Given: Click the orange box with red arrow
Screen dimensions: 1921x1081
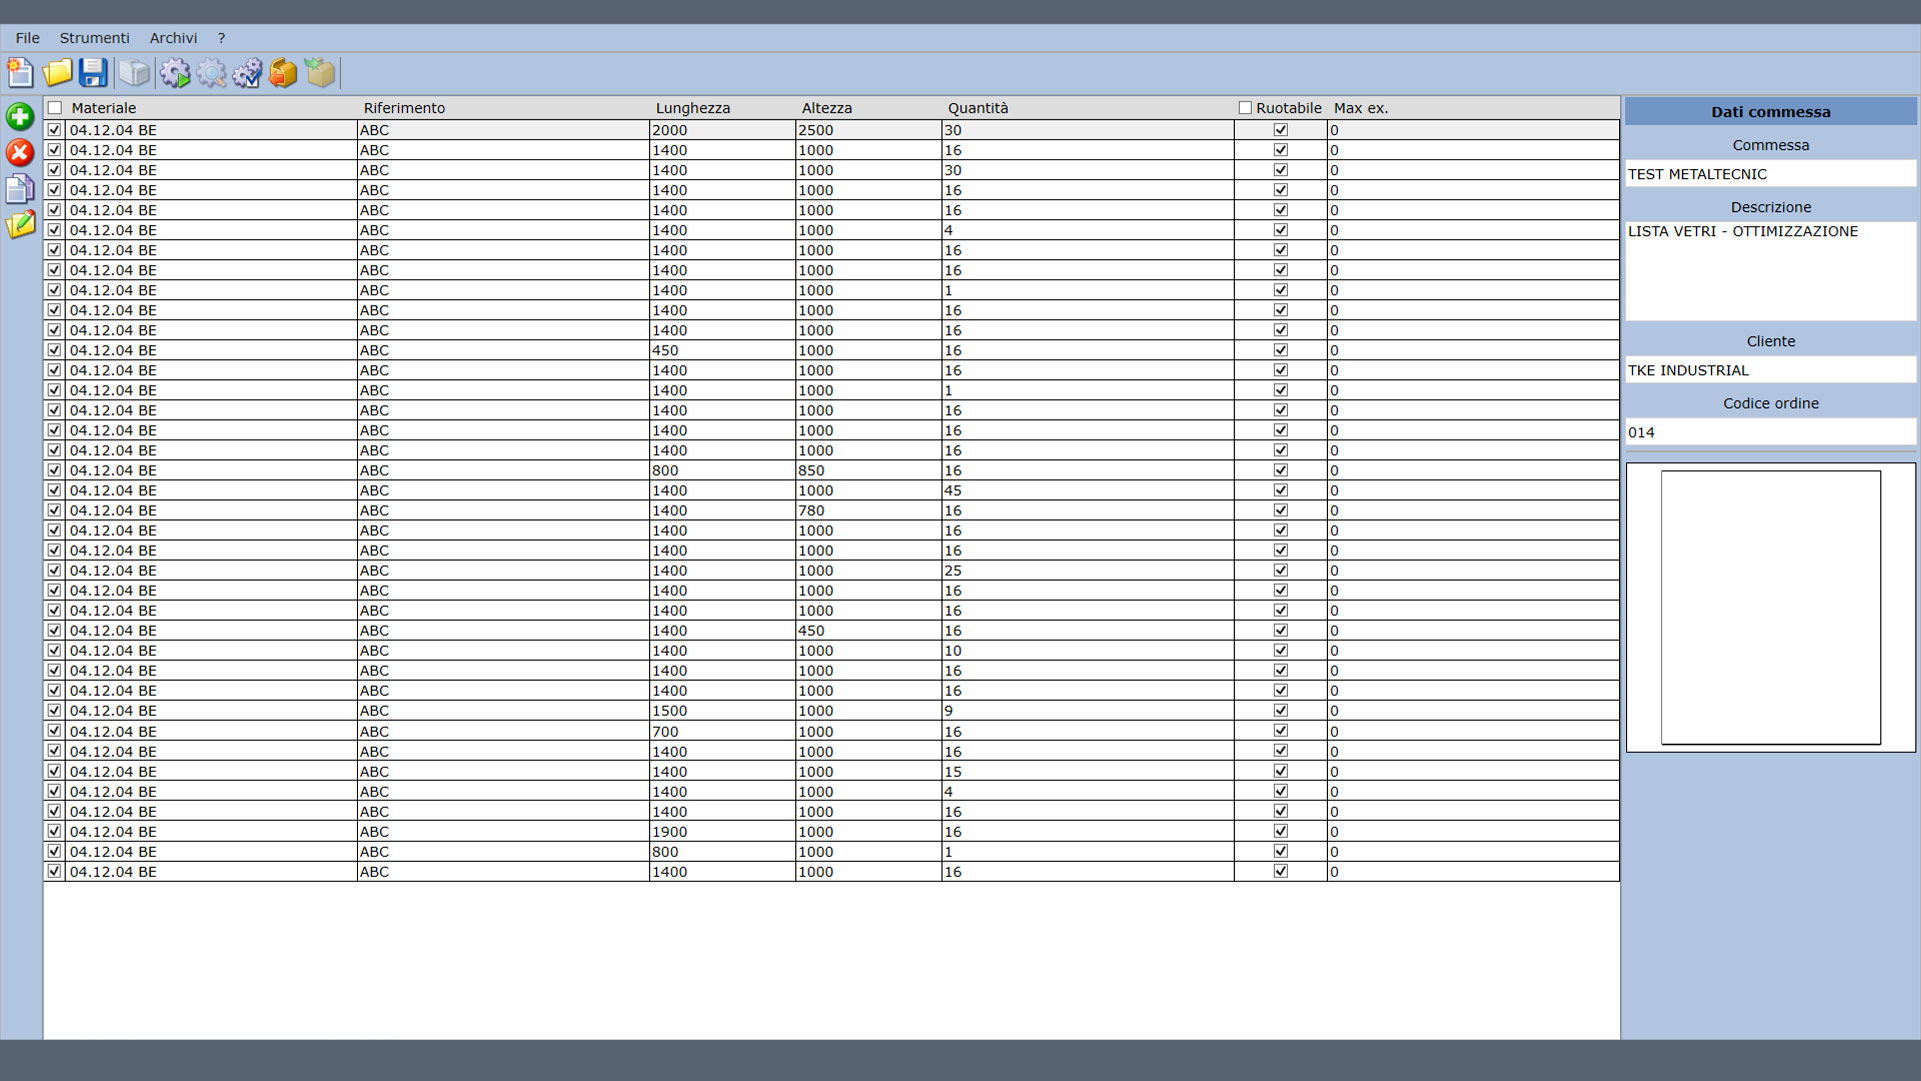Looking at the screenshot, I should pos(284,73).
